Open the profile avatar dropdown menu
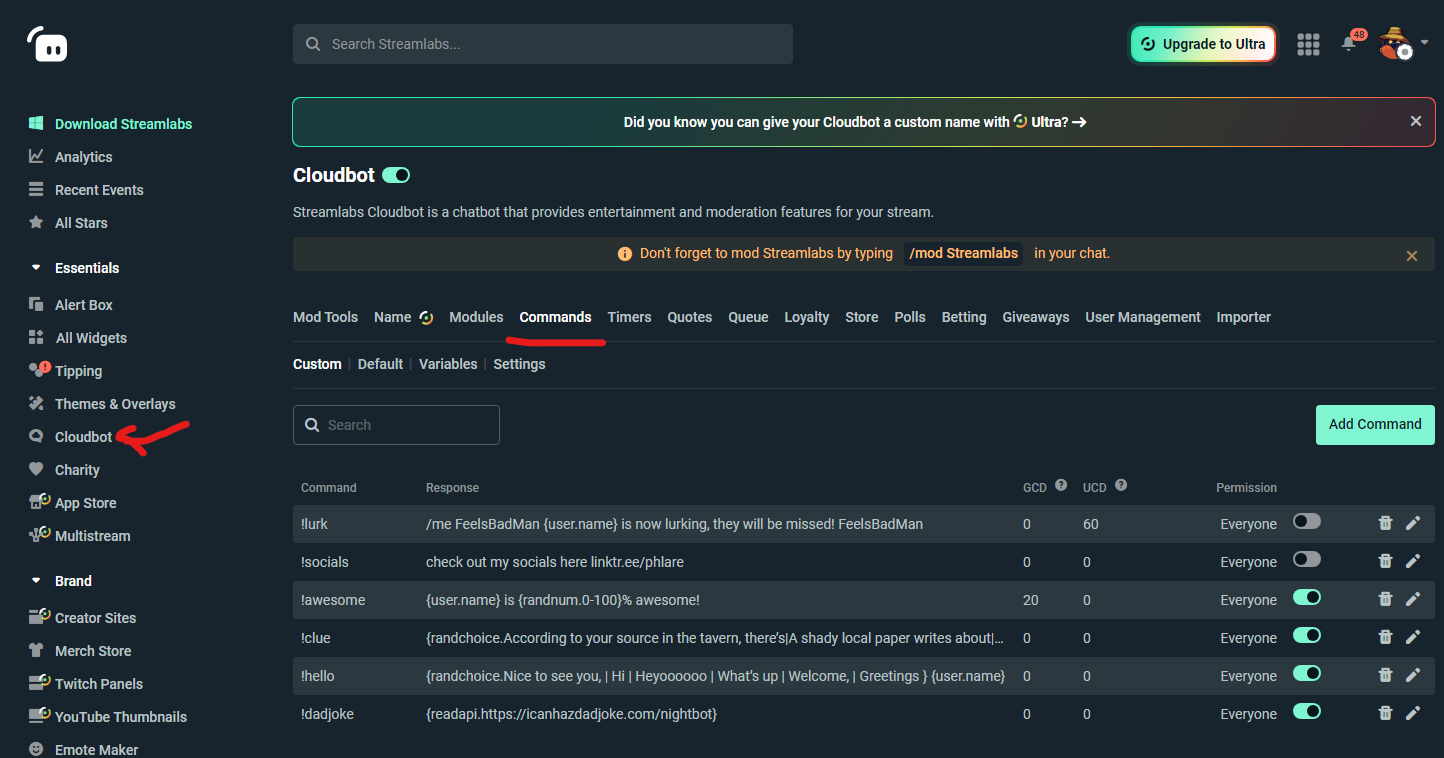This screenshot has height=758, width=1444. [1402, 43]
